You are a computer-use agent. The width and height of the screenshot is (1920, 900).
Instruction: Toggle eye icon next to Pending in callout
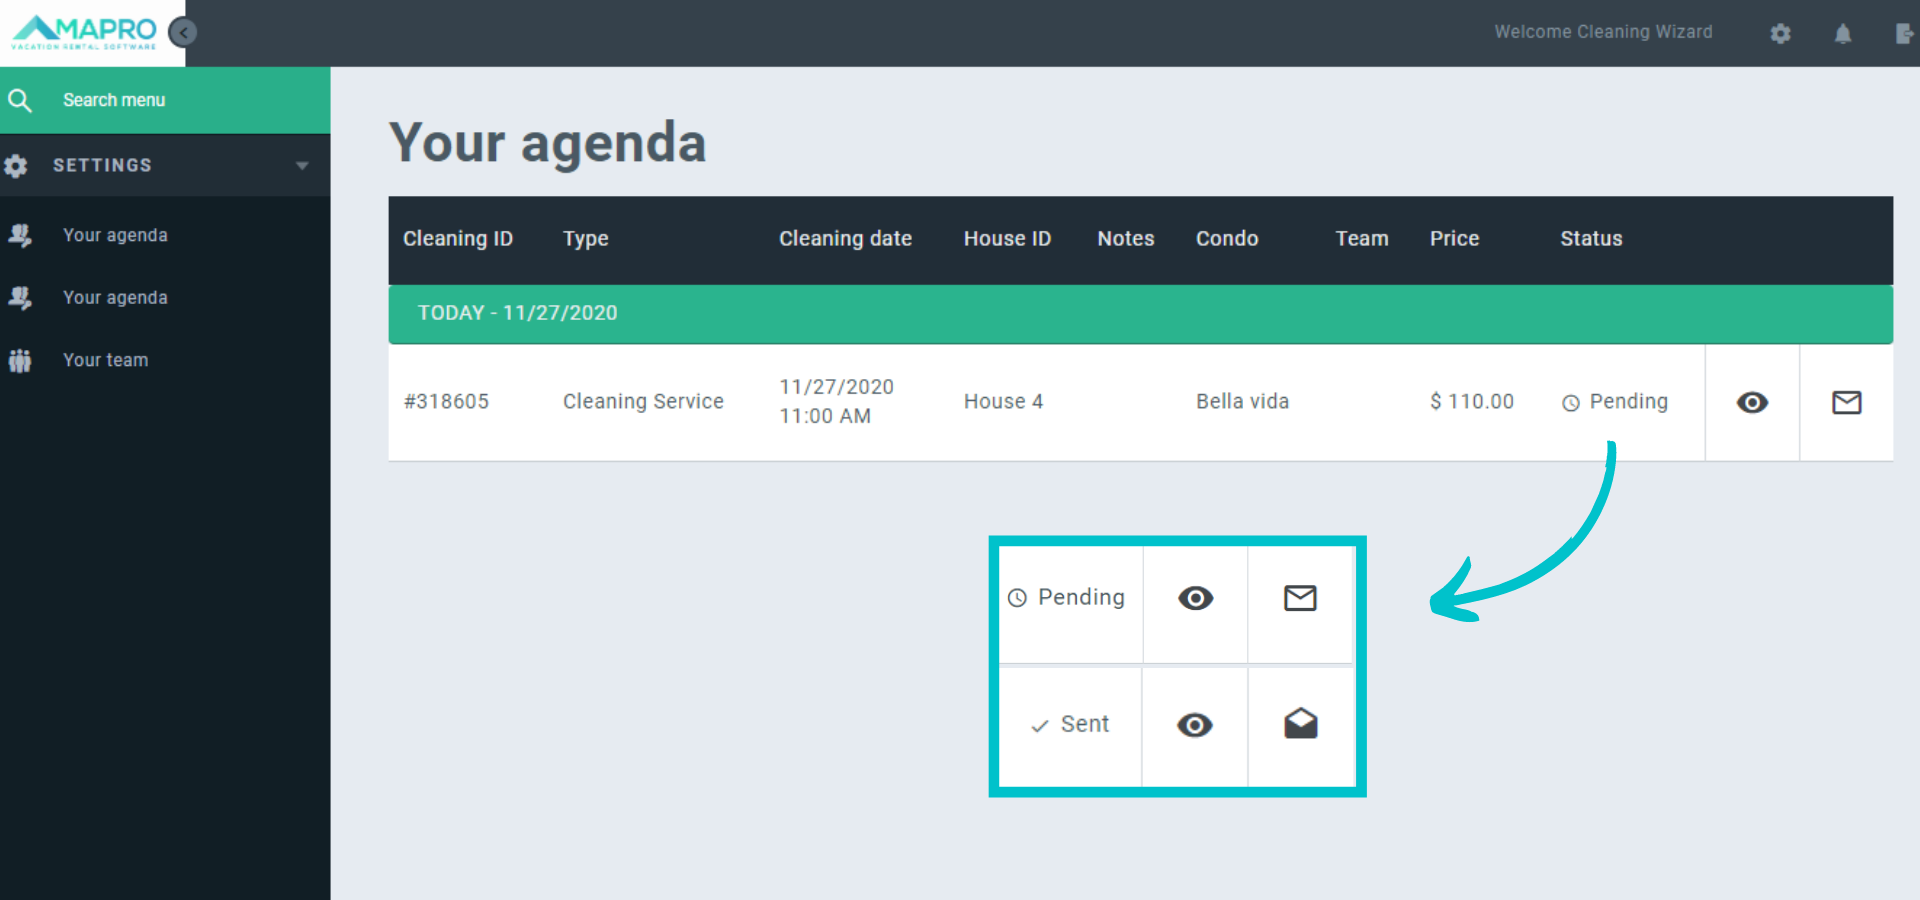pos(1195,598)
